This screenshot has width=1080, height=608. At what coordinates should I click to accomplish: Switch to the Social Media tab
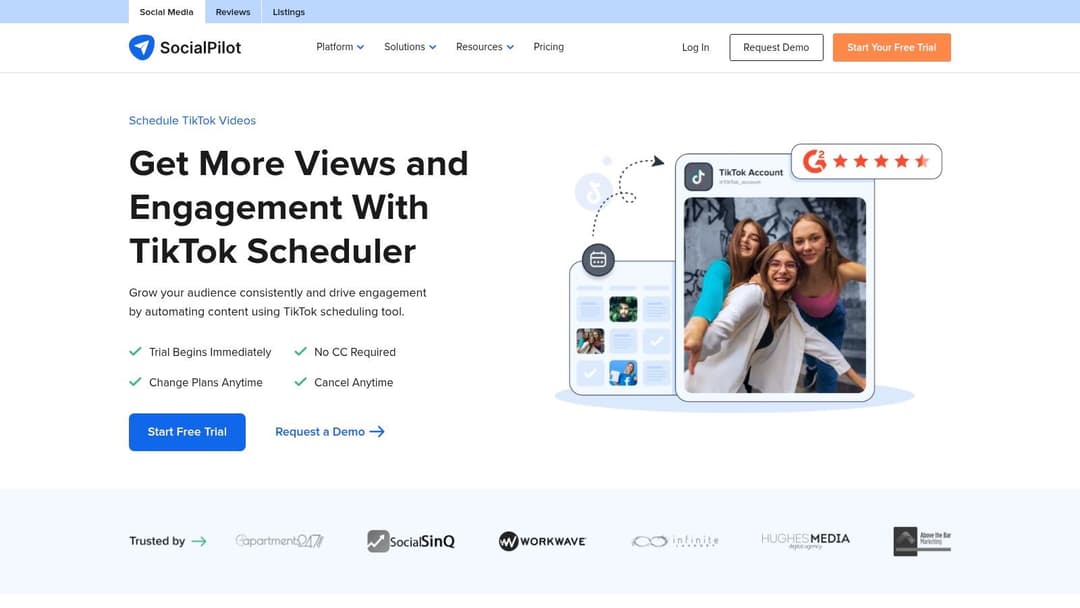pyautogui.click(x=167, y=12)
